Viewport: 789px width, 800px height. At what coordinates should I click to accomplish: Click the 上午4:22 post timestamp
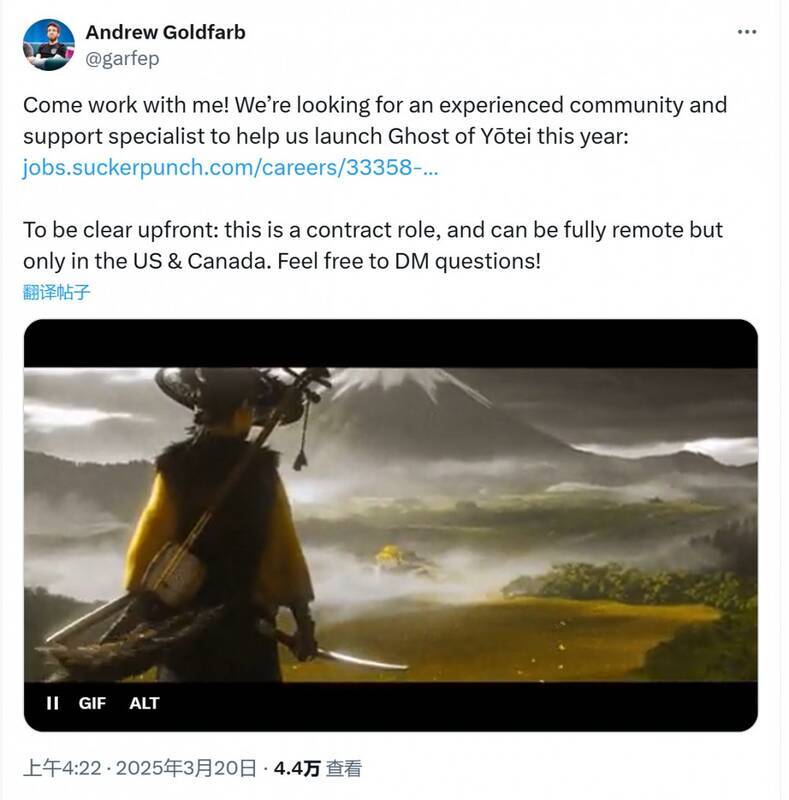point(62,768)
